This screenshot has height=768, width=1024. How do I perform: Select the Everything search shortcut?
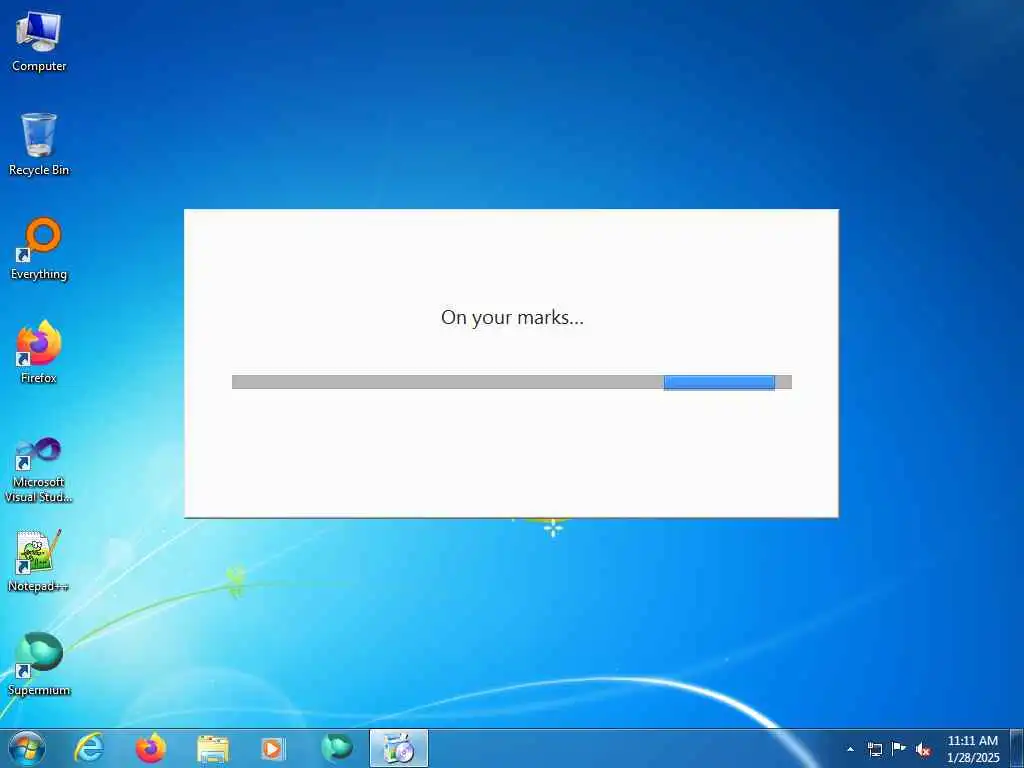pos(39,249)
